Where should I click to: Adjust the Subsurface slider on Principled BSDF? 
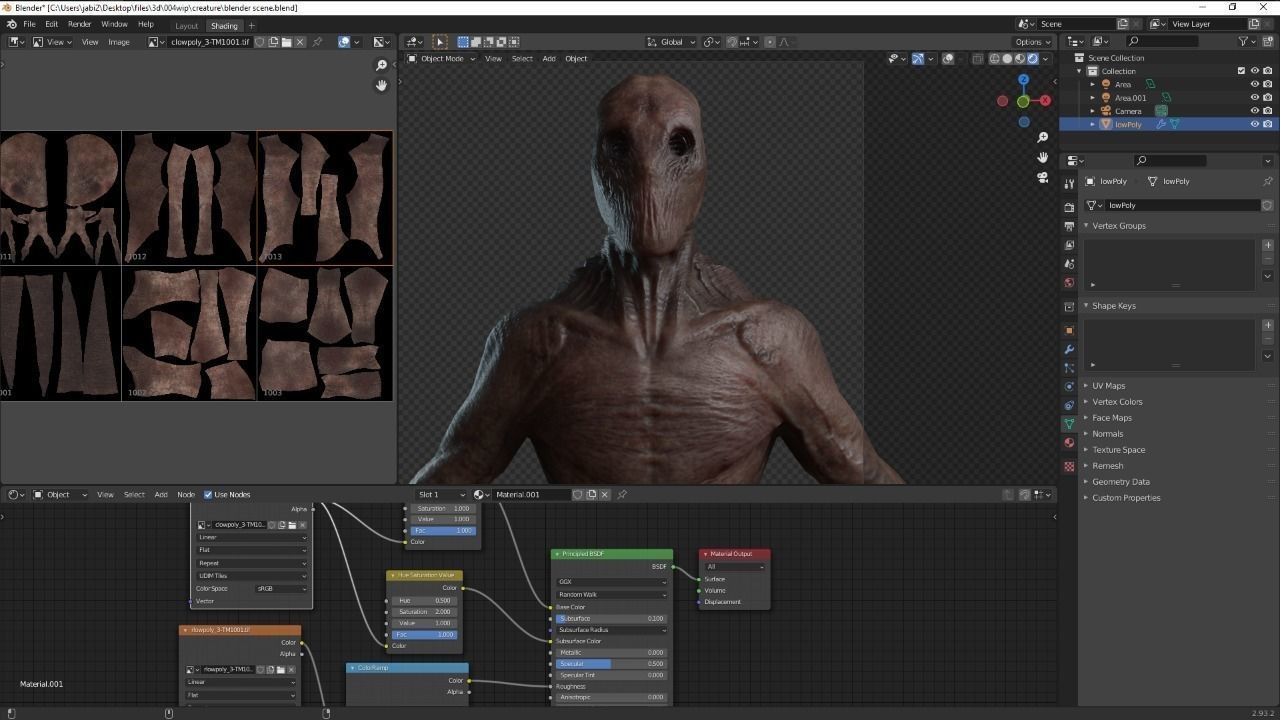(x=611, y=618)
